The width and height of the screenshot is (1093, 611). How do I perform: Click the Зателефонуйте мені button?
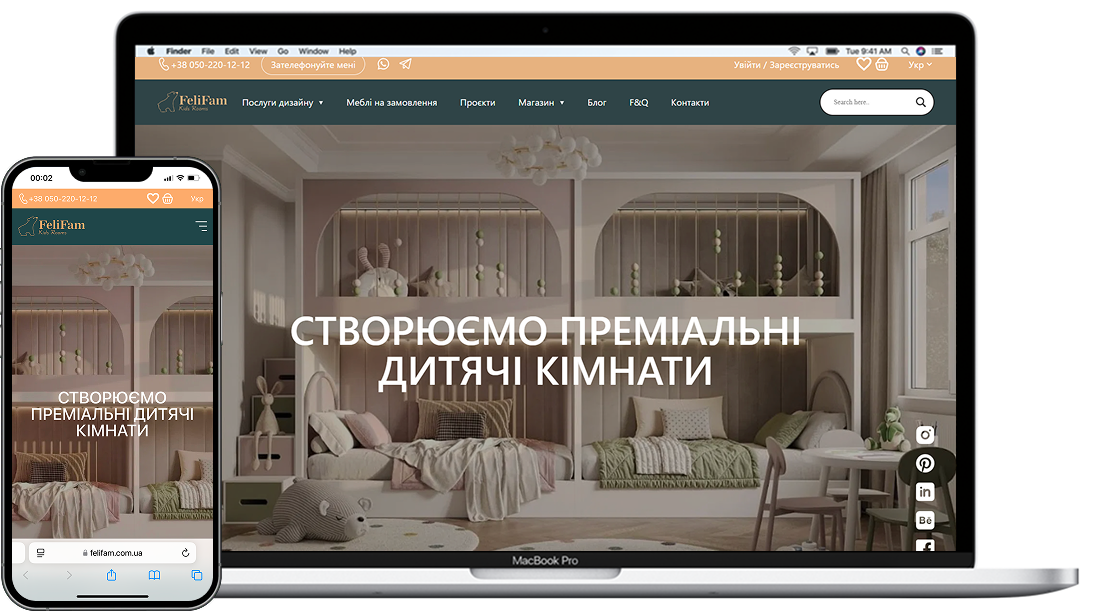[x=313, y=65]
